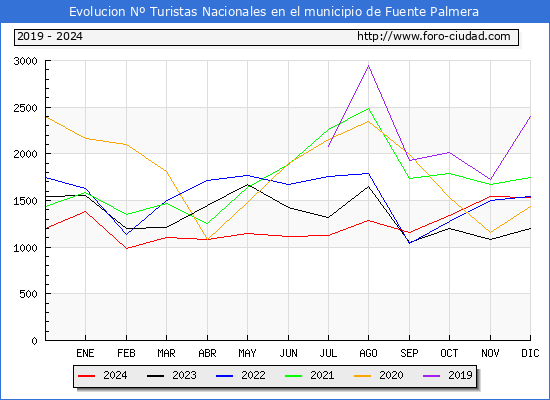This screenshot has height=400, width=550.
Task: Click the DIC month axis label
Action: [530, 353]
